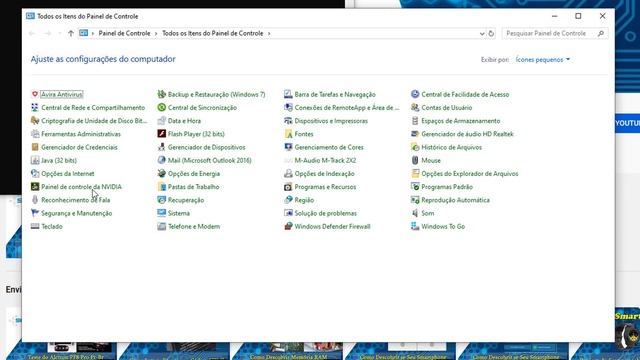
Task: Open the Segurança e Manutenção flag icon
Action: [35, 213]
